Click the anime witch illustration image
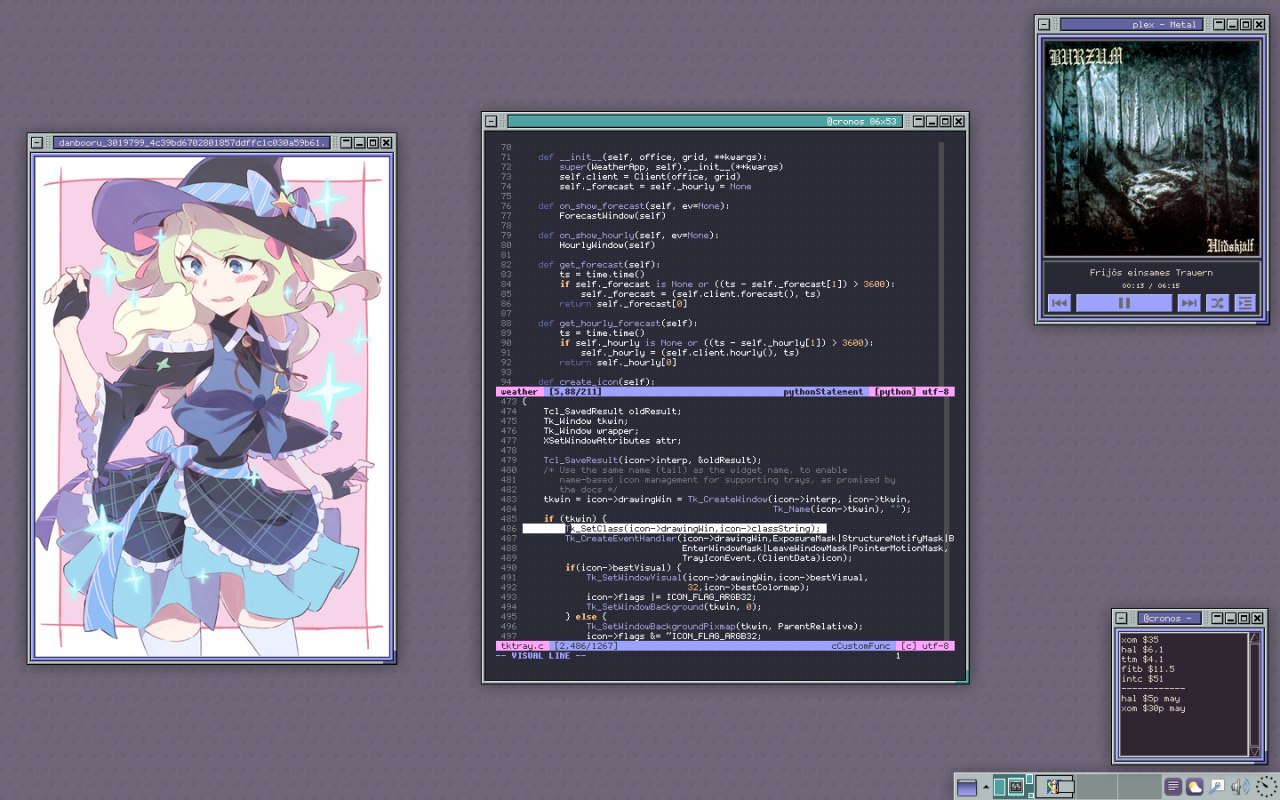 pos(212,406)
